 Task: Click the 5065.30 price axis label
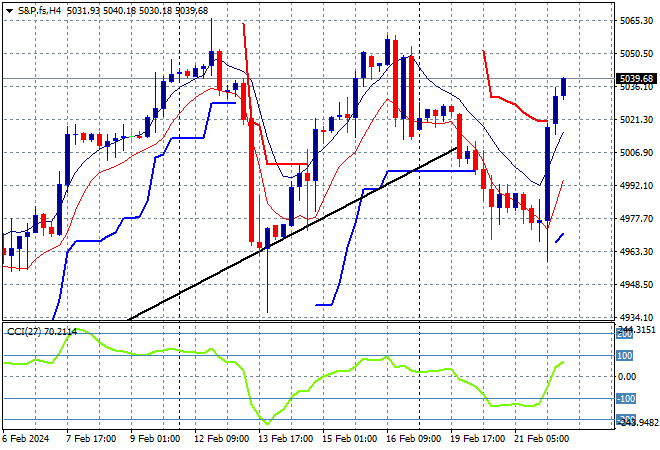point(636,20)
